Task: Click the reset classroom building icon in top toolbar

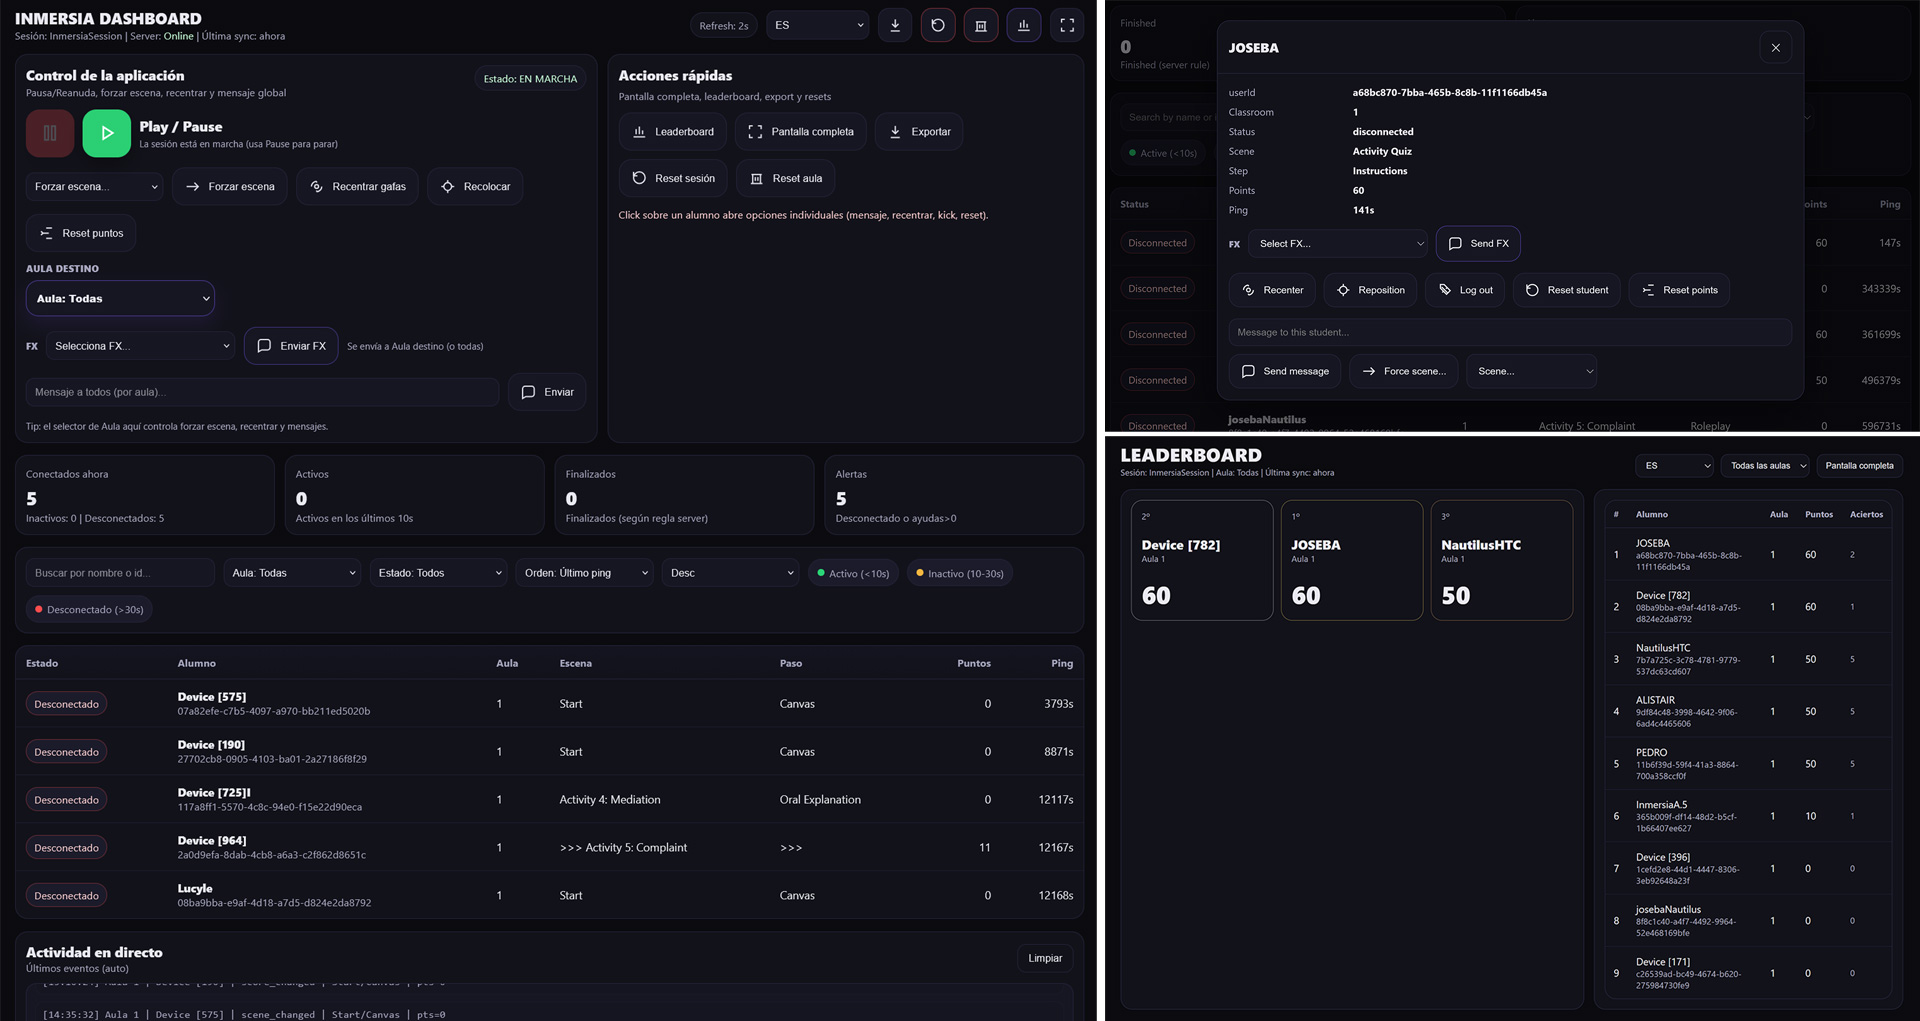Action: point(981,25)
